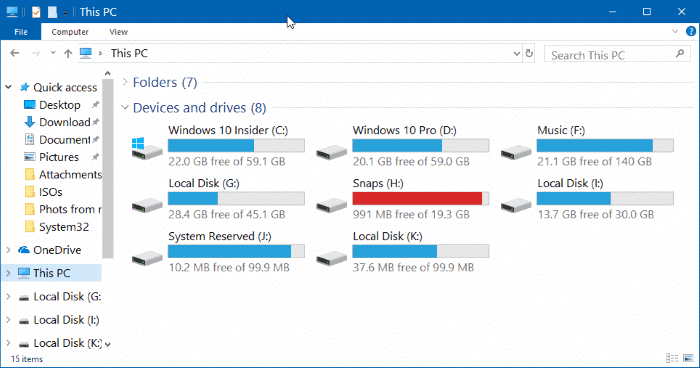Image resolution: width=700 pixels, height=368 pixels.
Task: Click the Local Disk (K:) drive icon in Devices
Action: click(x=331, y=258)
